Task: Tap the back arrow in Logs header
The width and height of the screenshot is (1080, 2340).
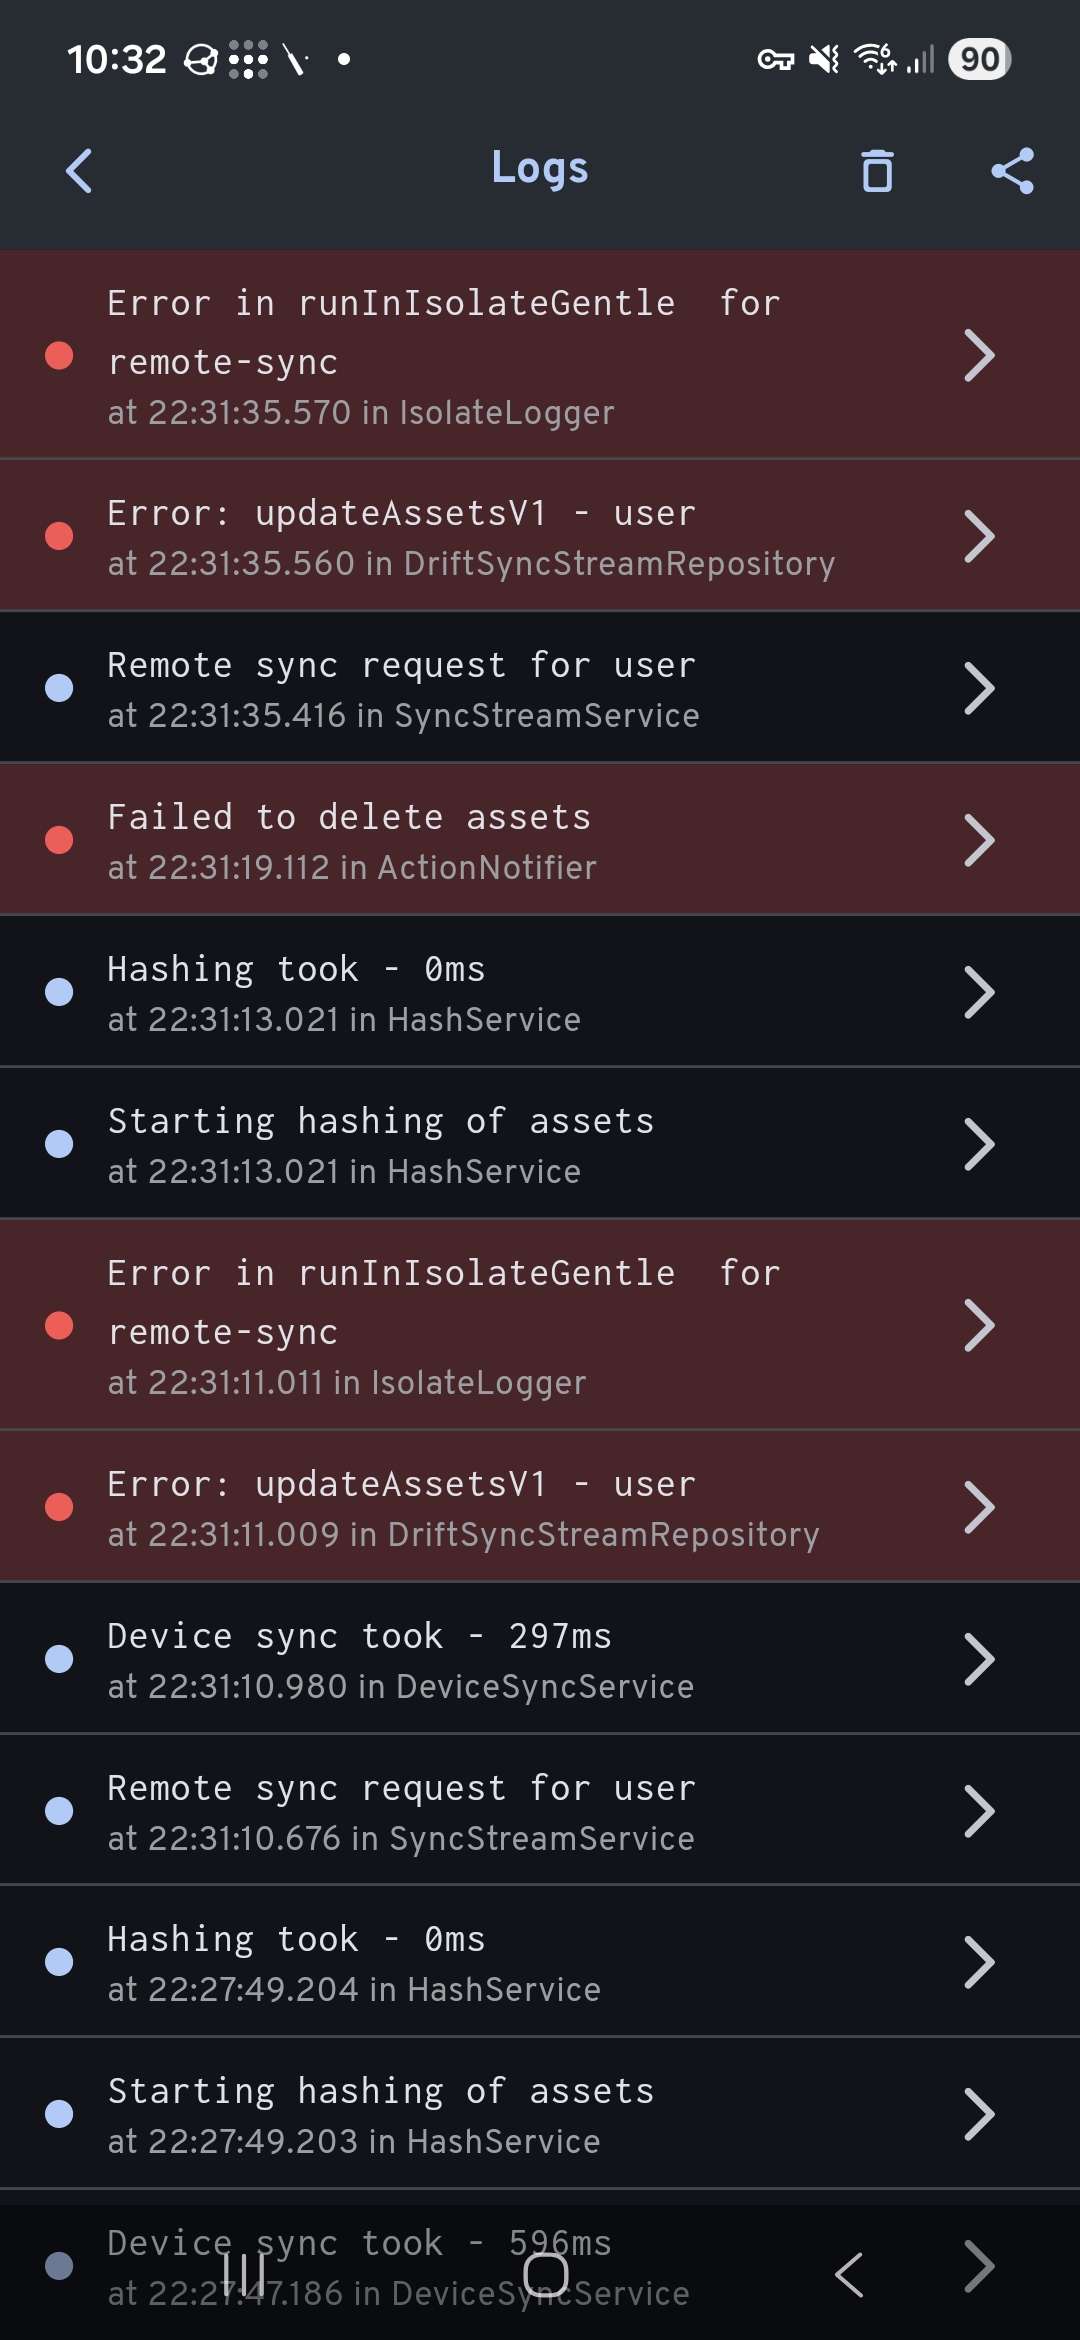Action: (x=79, y=170)
